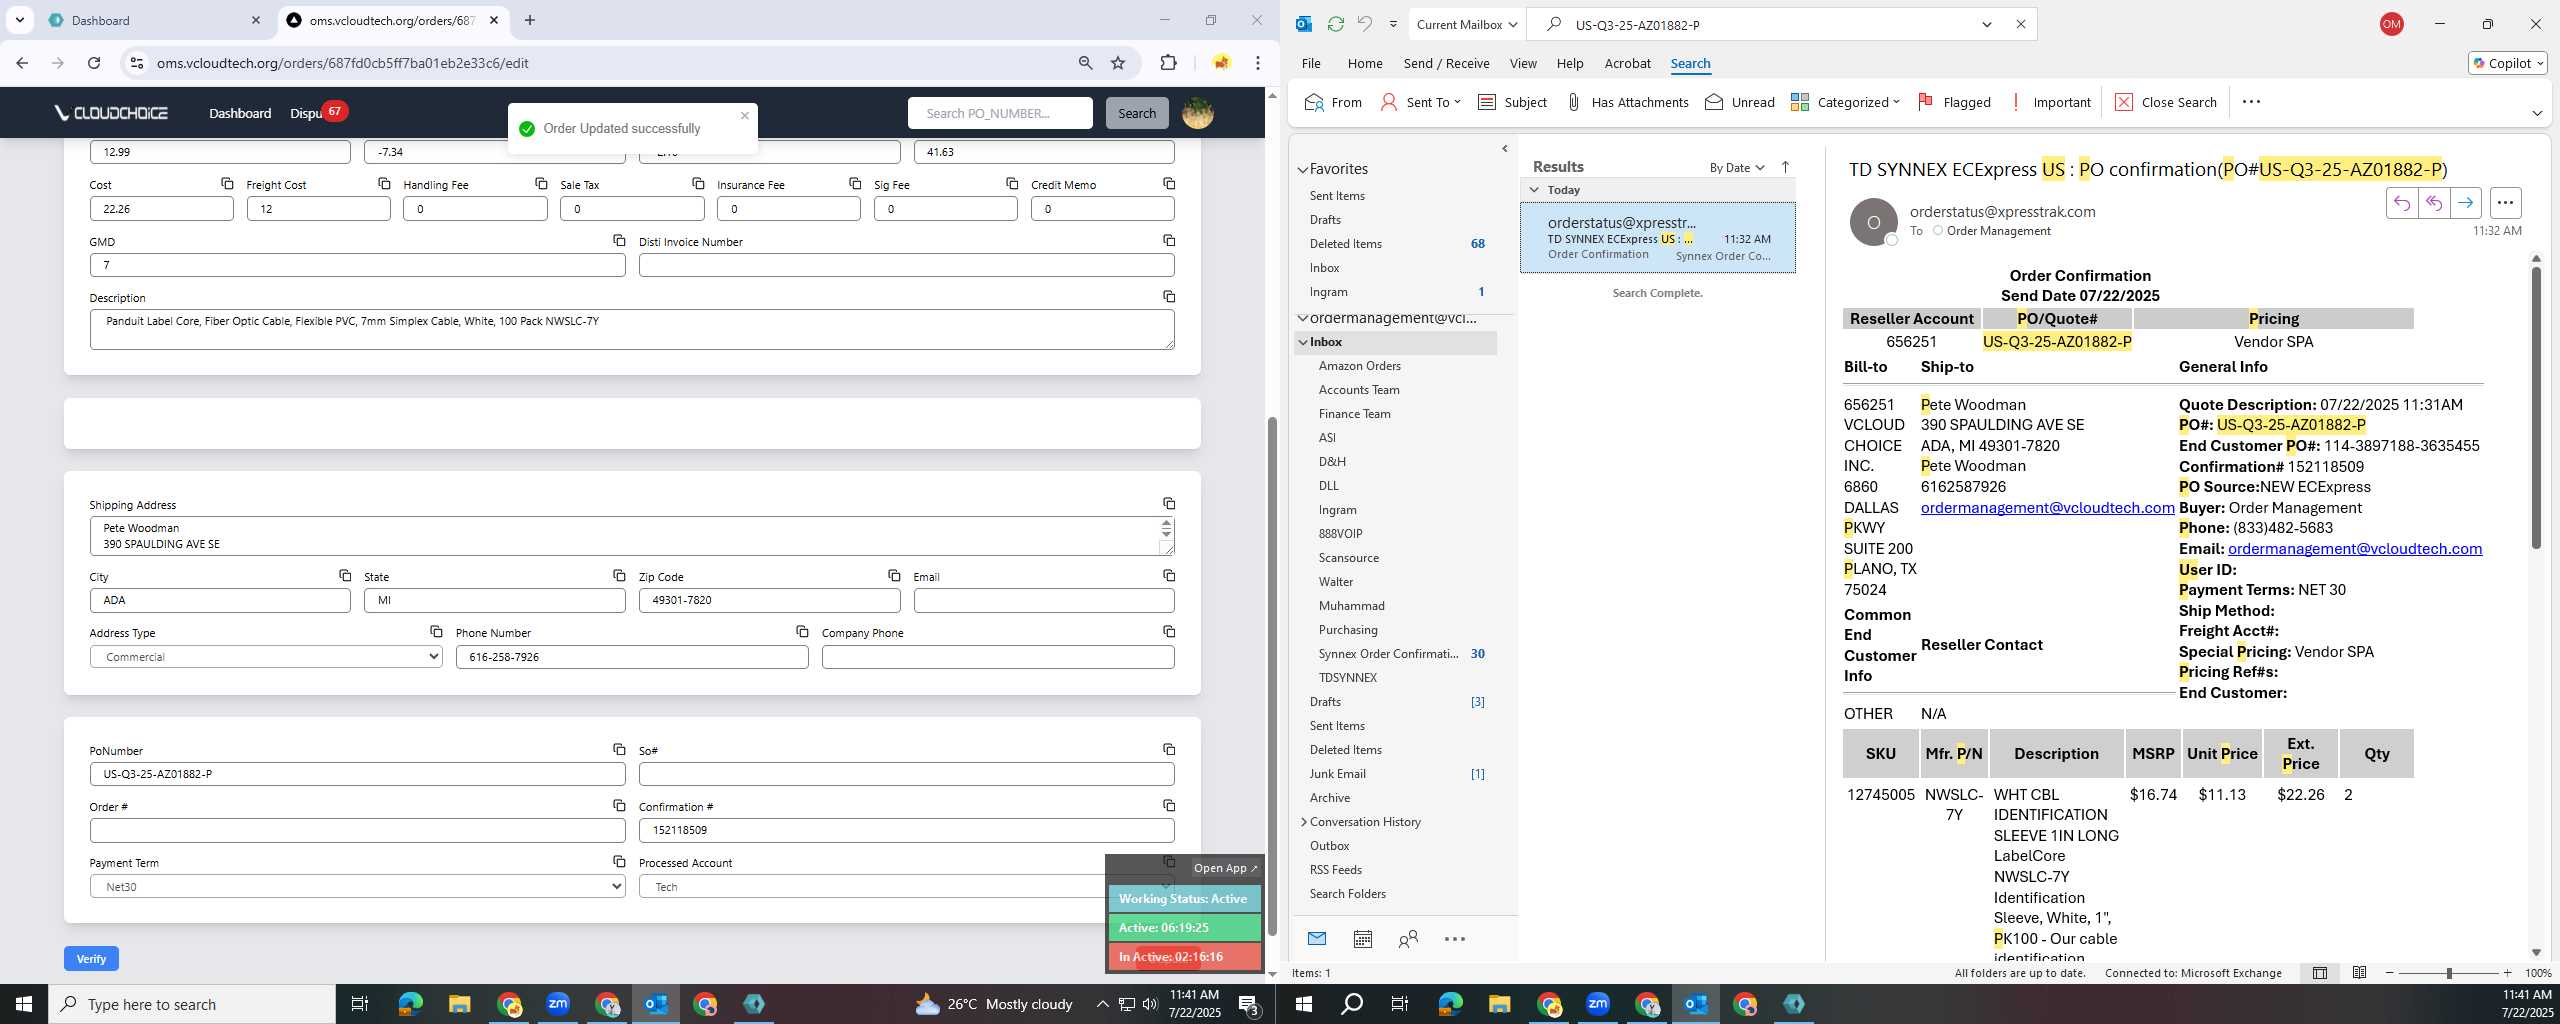This screenshot has width=2560, height=1024.
Task: Toggle the Has Attachments filter
Action: (1627, 102)
